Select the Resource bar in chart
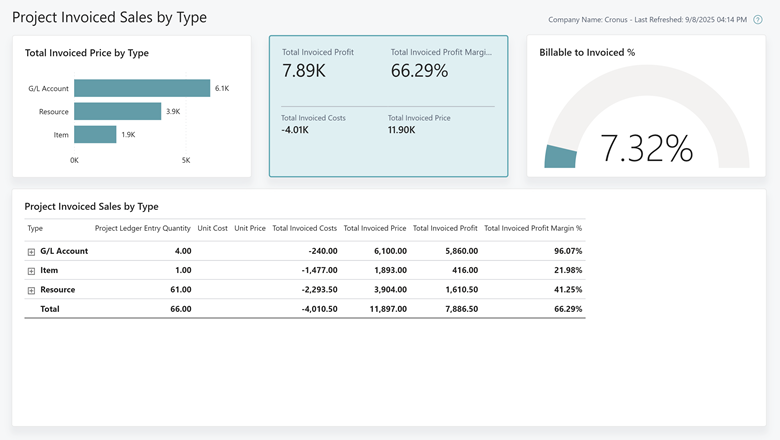 (x=117, y=111)
